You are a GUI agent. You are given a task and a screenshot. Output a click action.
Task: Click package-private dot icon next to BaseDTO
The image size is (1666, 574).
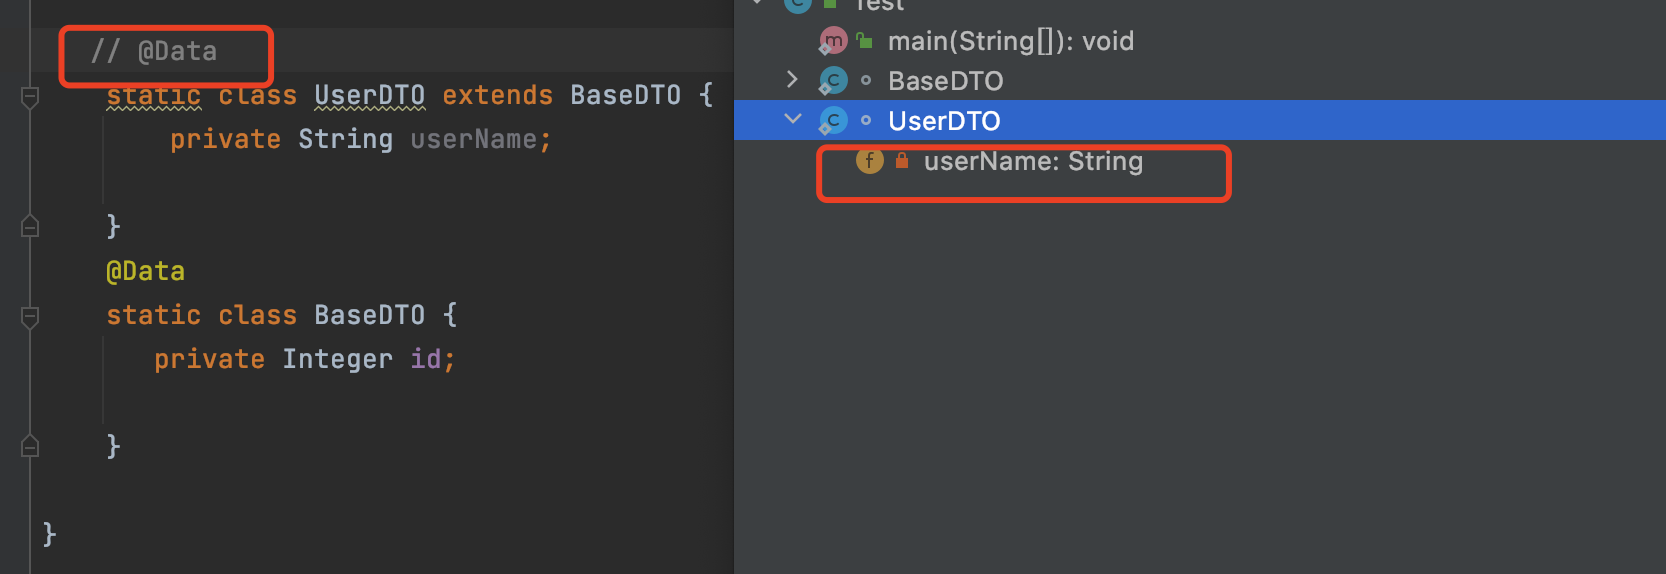866,80
